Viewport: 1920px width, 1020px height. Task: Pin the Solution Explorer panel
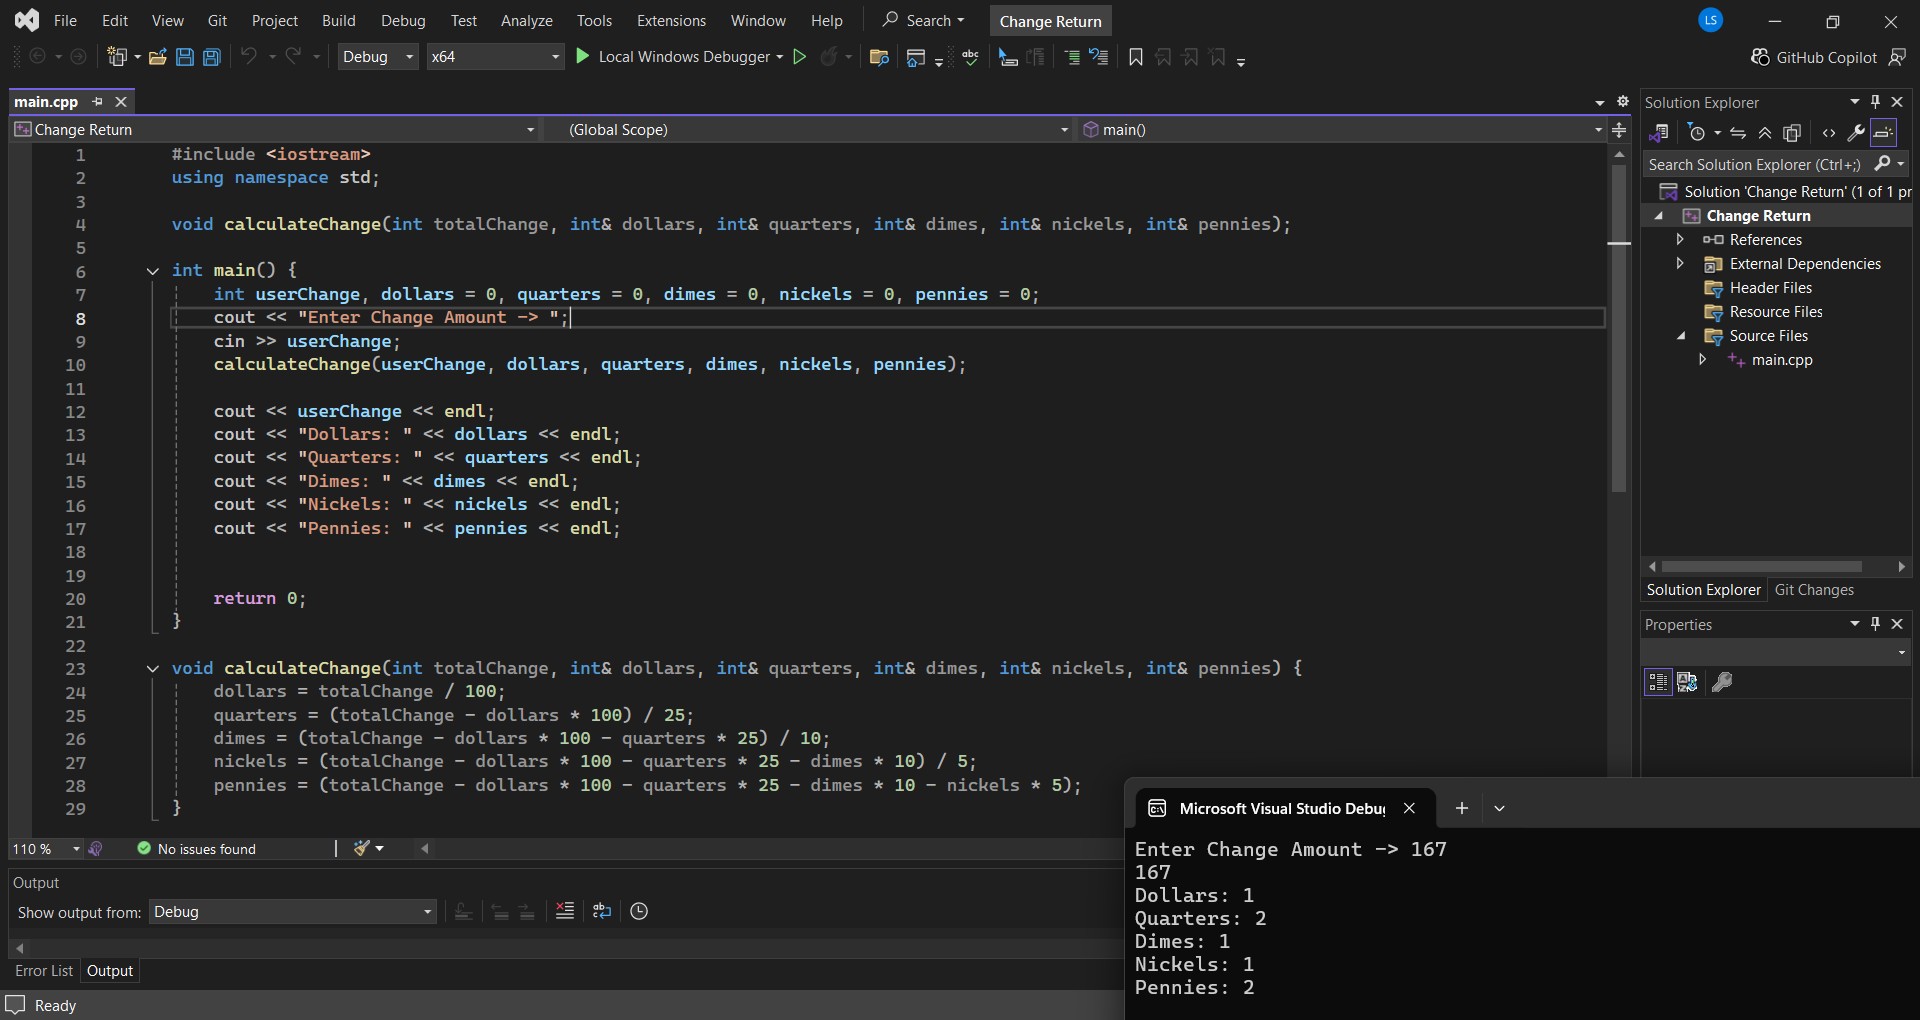click(1875, 102)
